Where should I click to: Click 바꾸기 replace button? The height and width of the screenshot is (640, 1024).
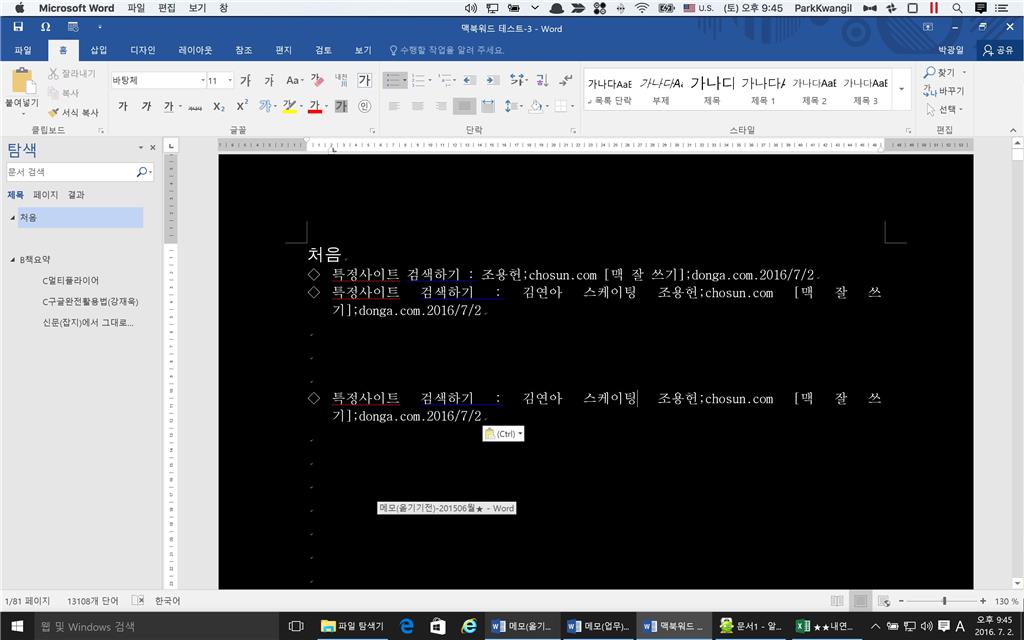943,91
